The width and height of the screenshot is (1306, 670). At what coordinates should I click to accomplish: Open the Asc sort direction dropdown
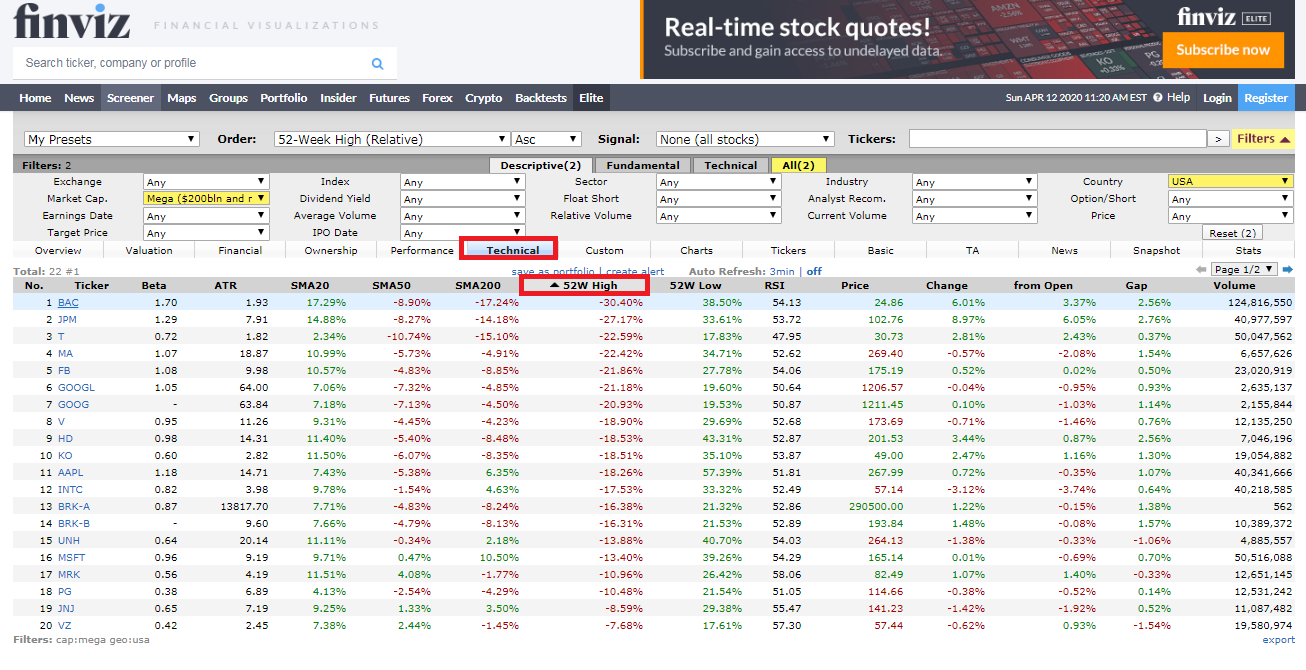546,139
